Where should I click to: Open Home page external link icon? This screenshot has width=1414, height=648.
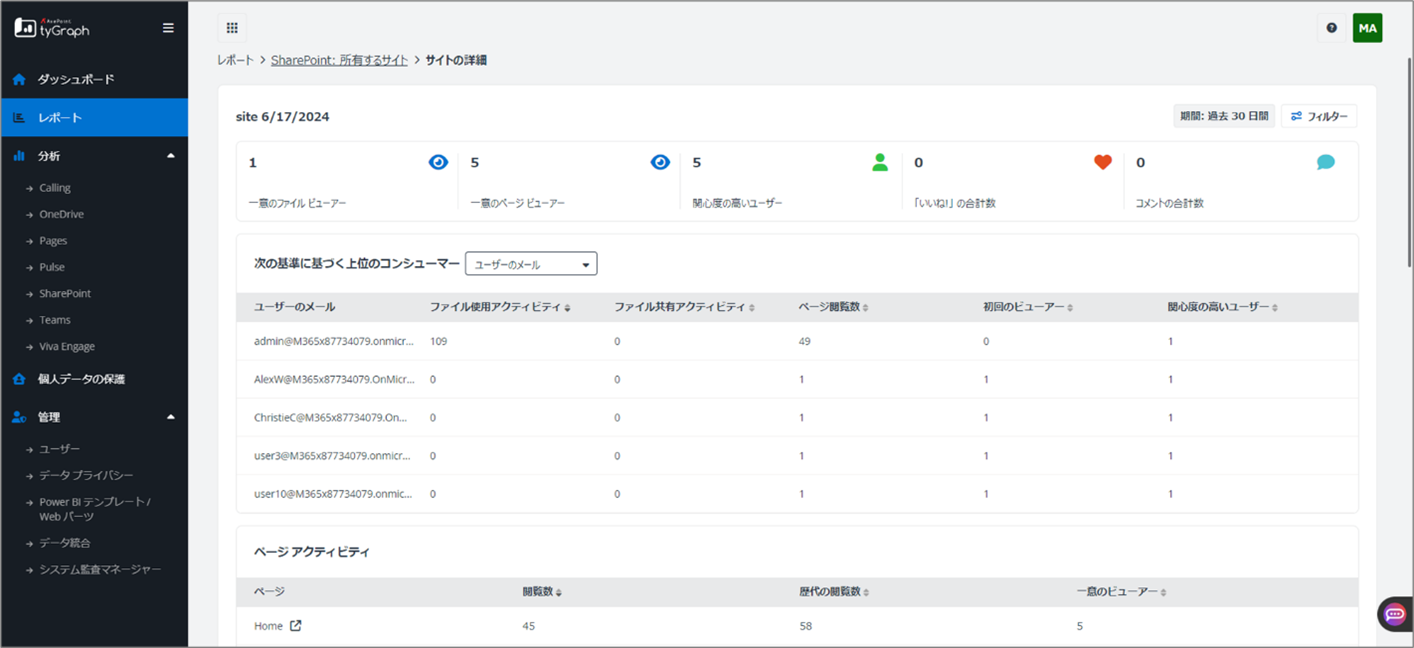coord(296,626)
